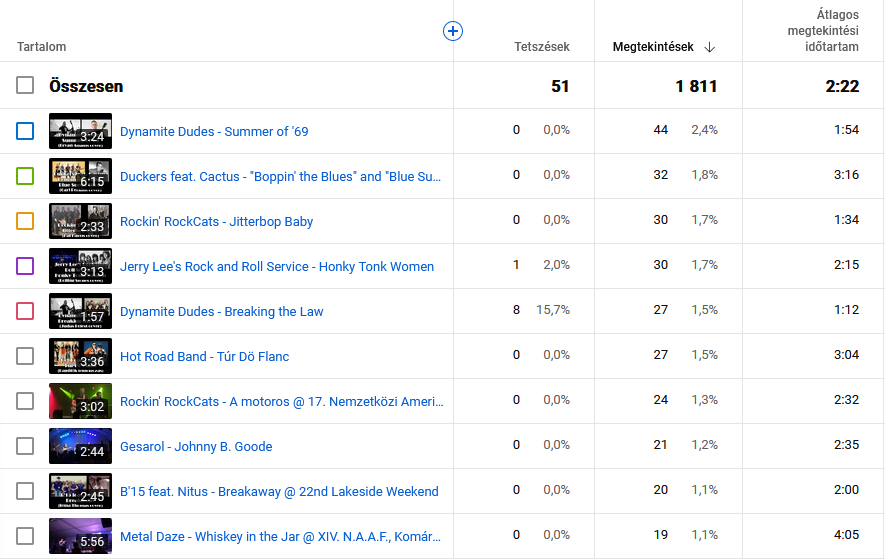Click thumbnail of Hot Road Band video
Screen dimensions: 885x559
(x=80, y=356)
